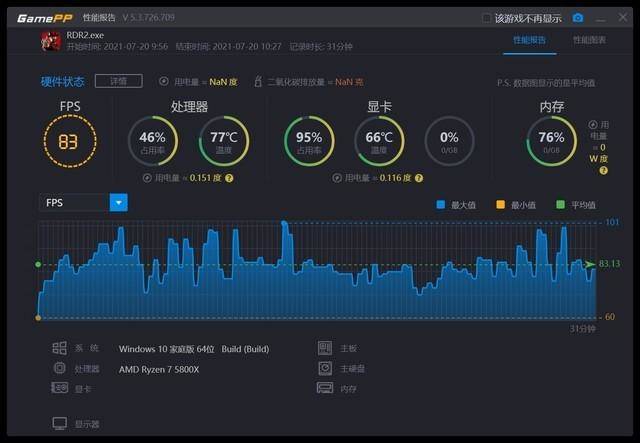640x443 pixels.
Task: Click the 'AMD Ryzen 7 5800X' text
Action: 159,370
